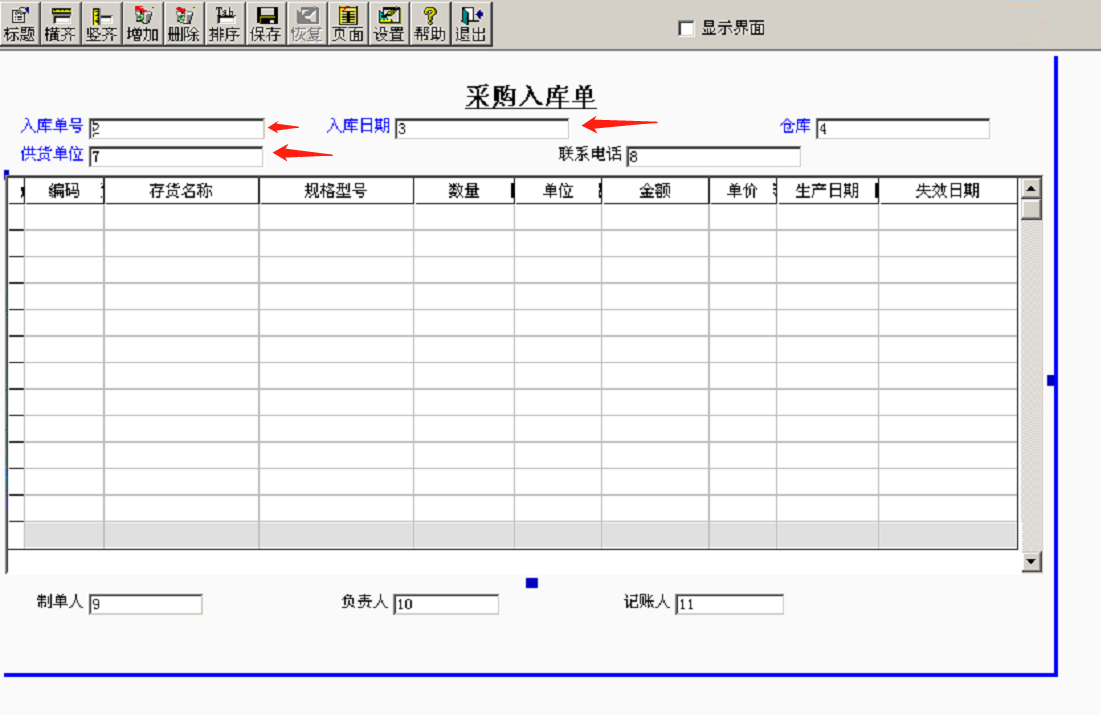Select the 单位 column header

click(x=558, y=191)
